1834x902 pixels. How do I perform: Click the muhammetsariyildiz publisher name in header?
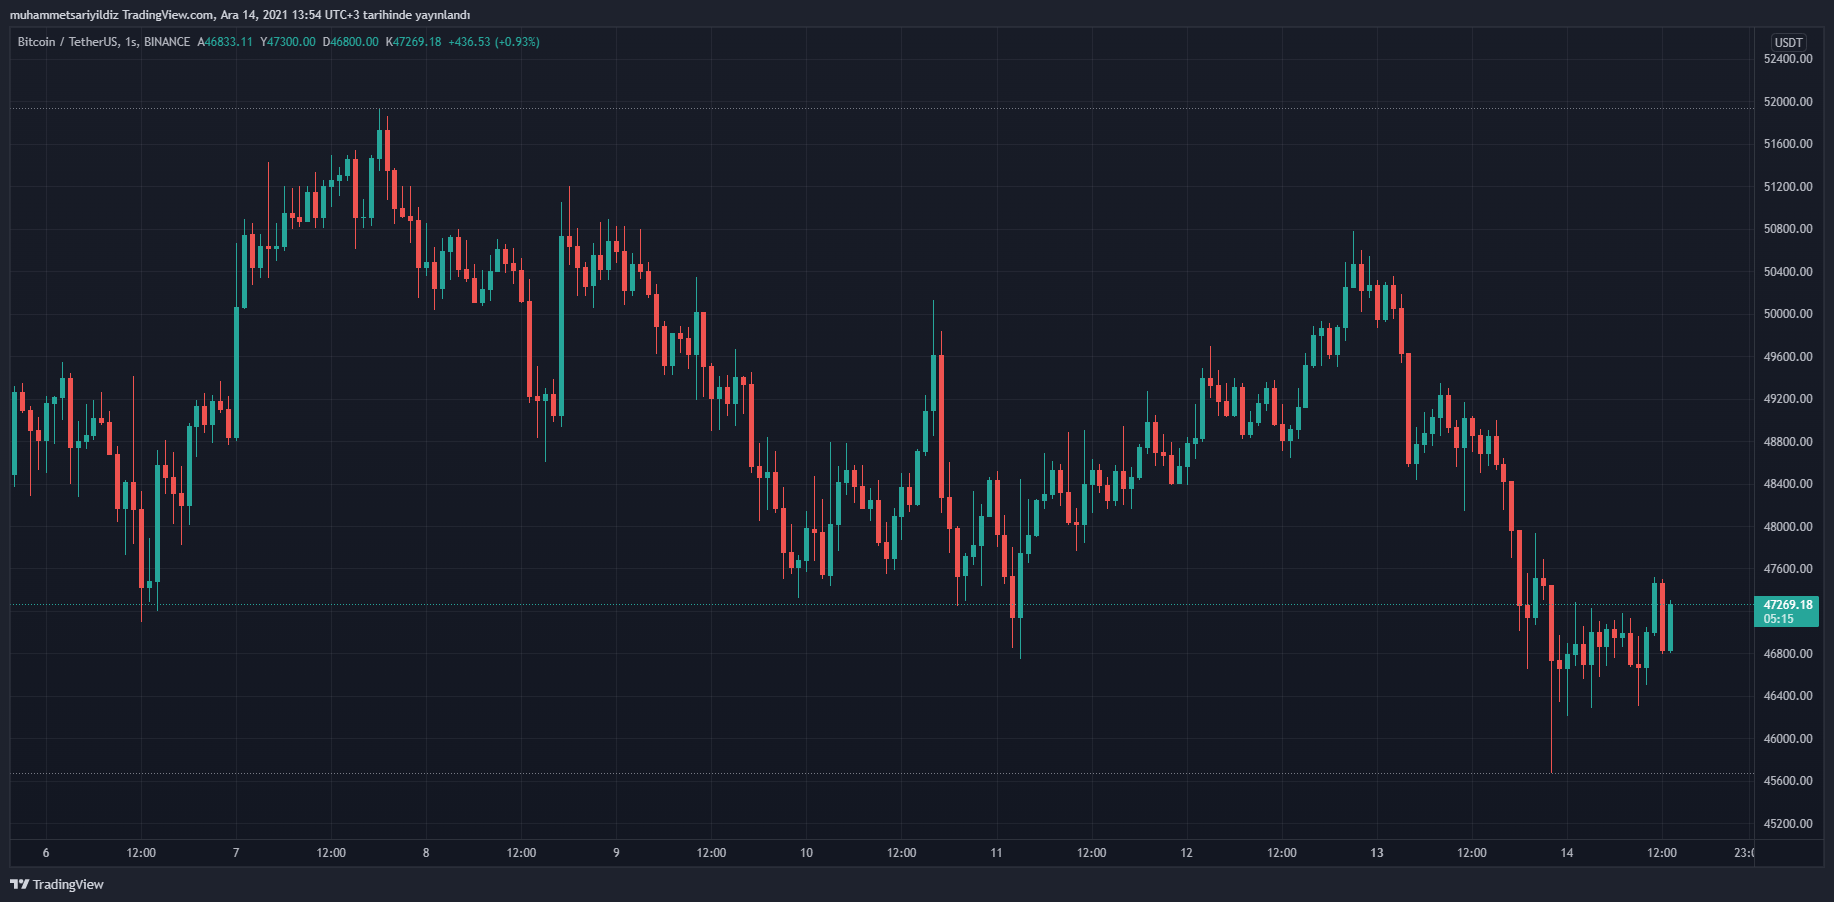pos(64,15)
